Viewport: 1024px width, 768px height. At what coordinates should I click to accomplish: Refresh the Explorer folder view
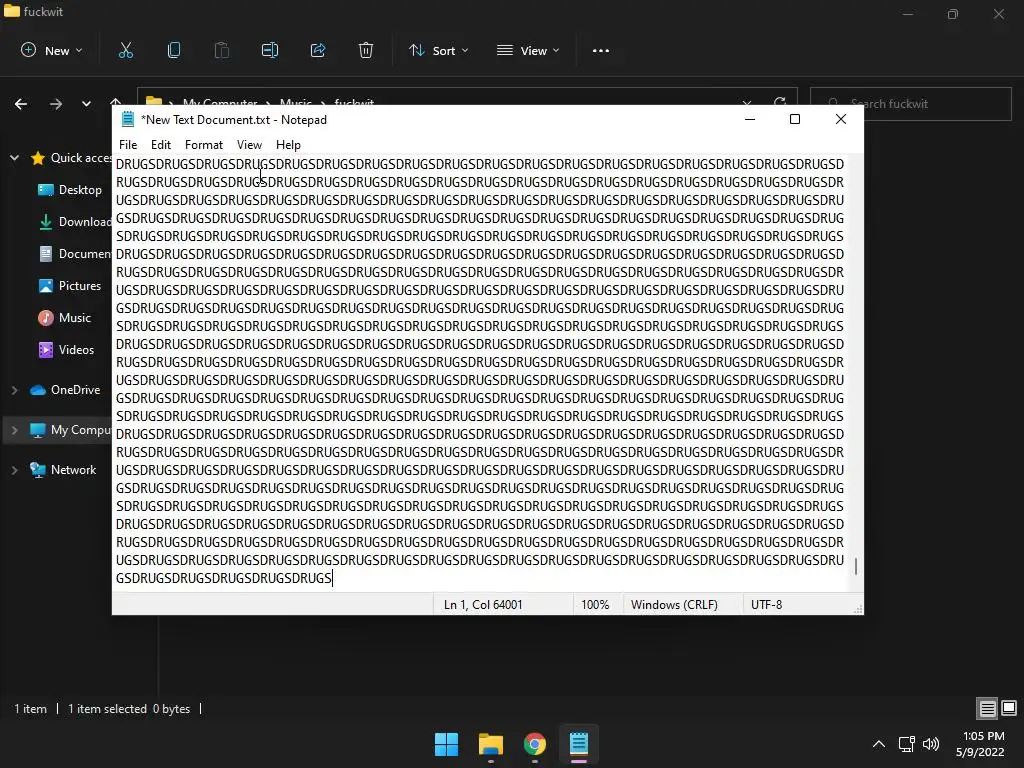point(780,102)
